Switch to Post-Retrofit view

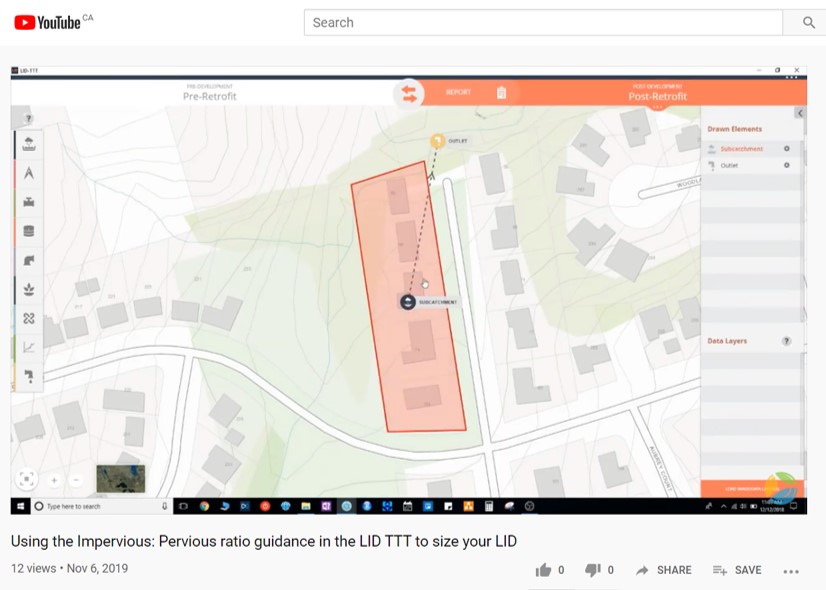pos(657,96)
